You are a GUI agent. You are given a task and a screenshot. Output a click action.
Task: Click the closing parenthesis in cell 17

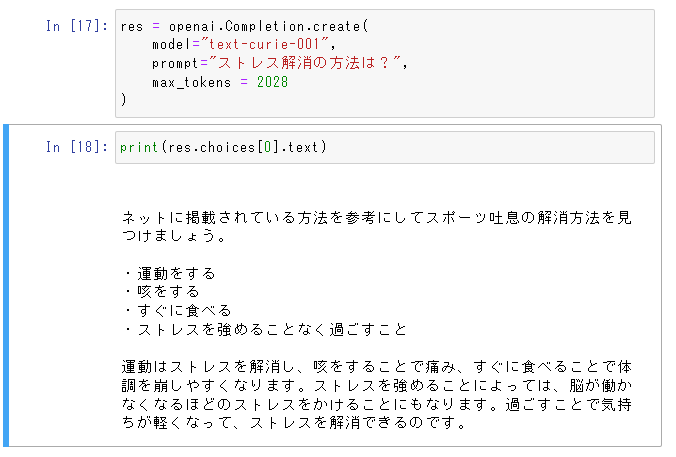124,100
